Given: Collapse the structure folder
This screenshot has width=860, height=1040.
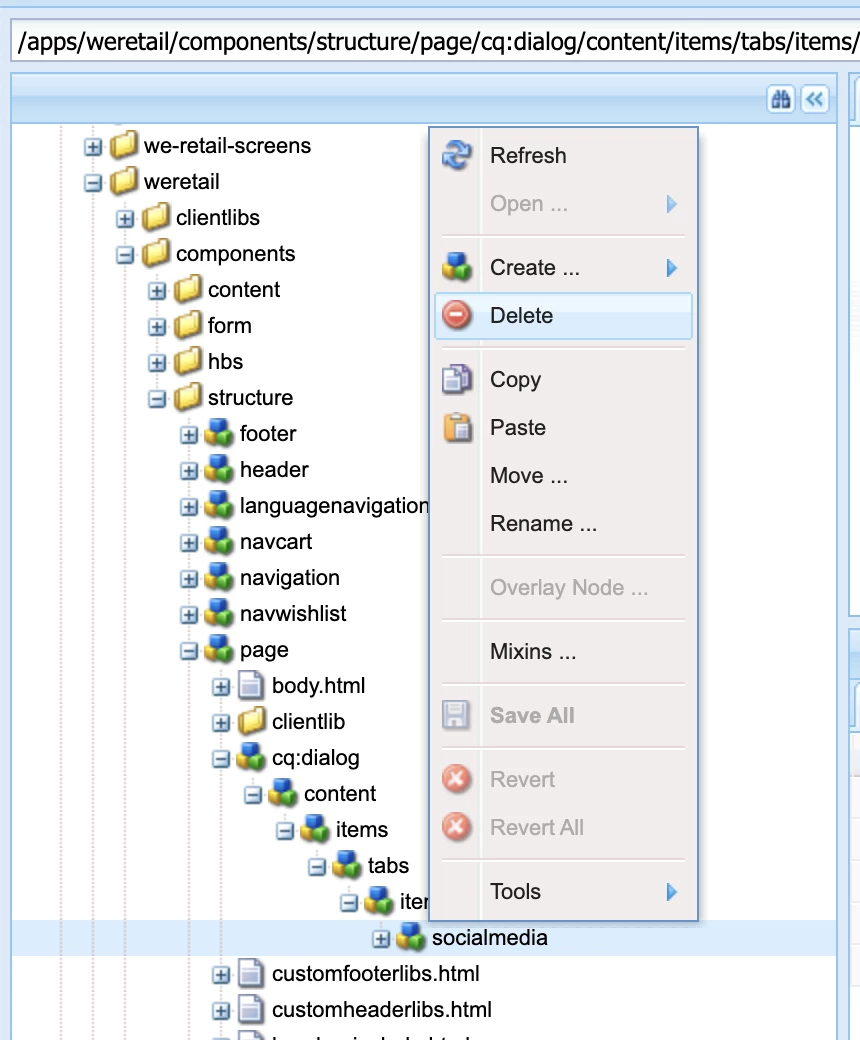Looking at the screenshot, I should [x=157, y=399].
